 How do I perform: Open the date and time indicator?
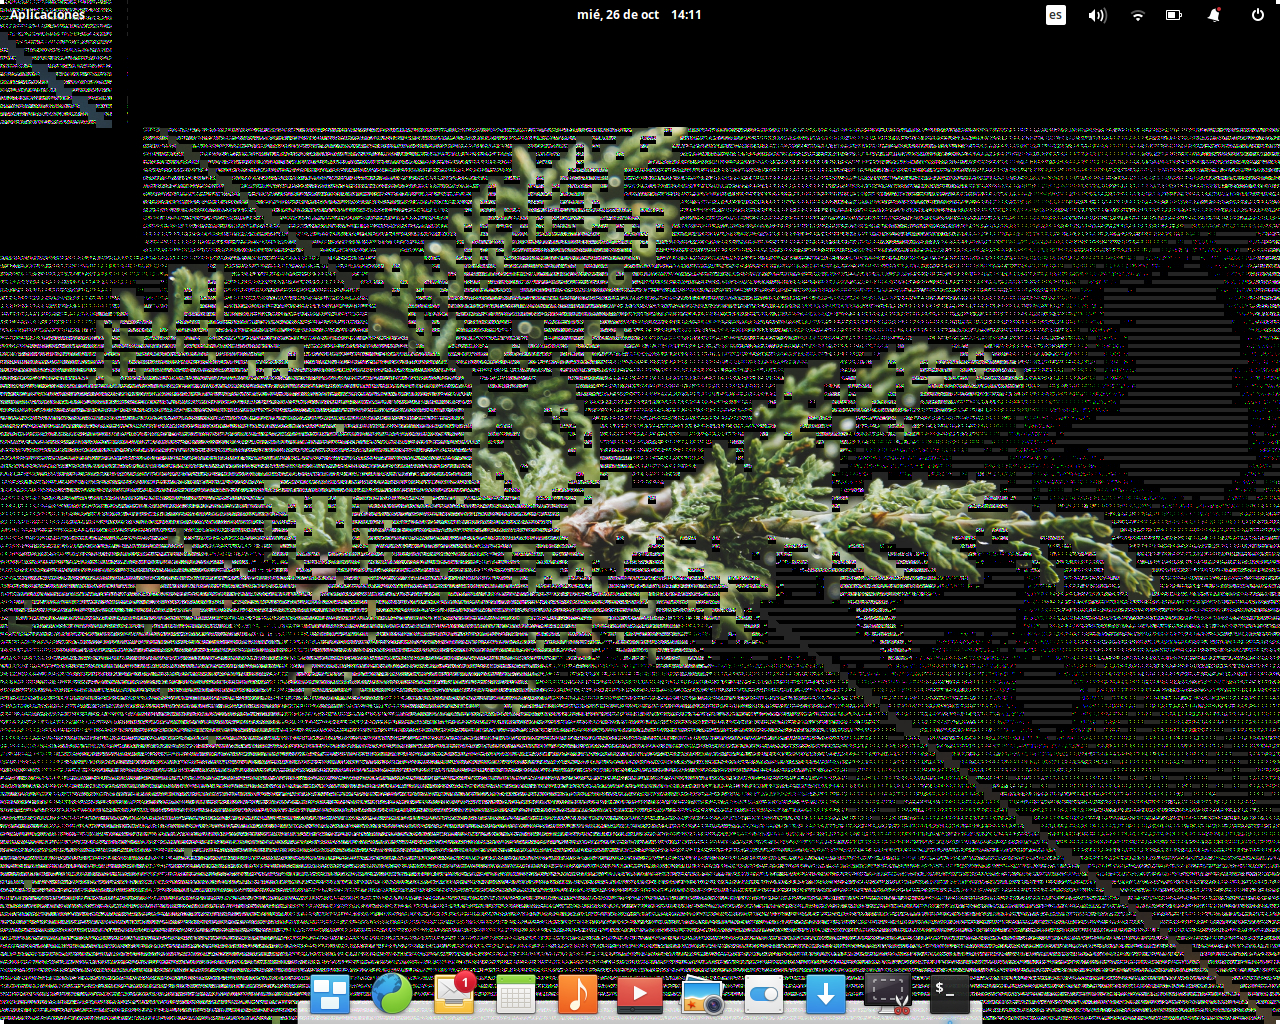(640, 15)
